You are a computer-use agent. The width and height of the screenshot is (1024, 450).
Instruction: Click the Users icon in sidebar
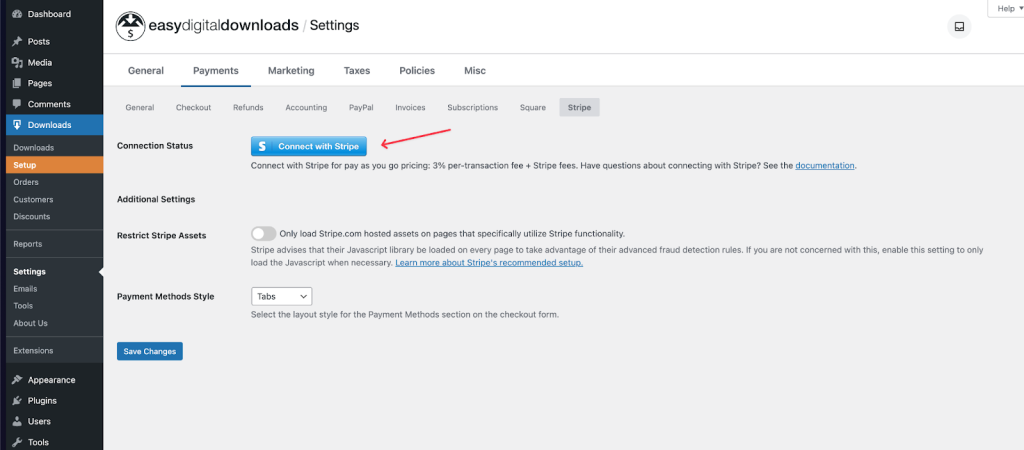(17, 422)
